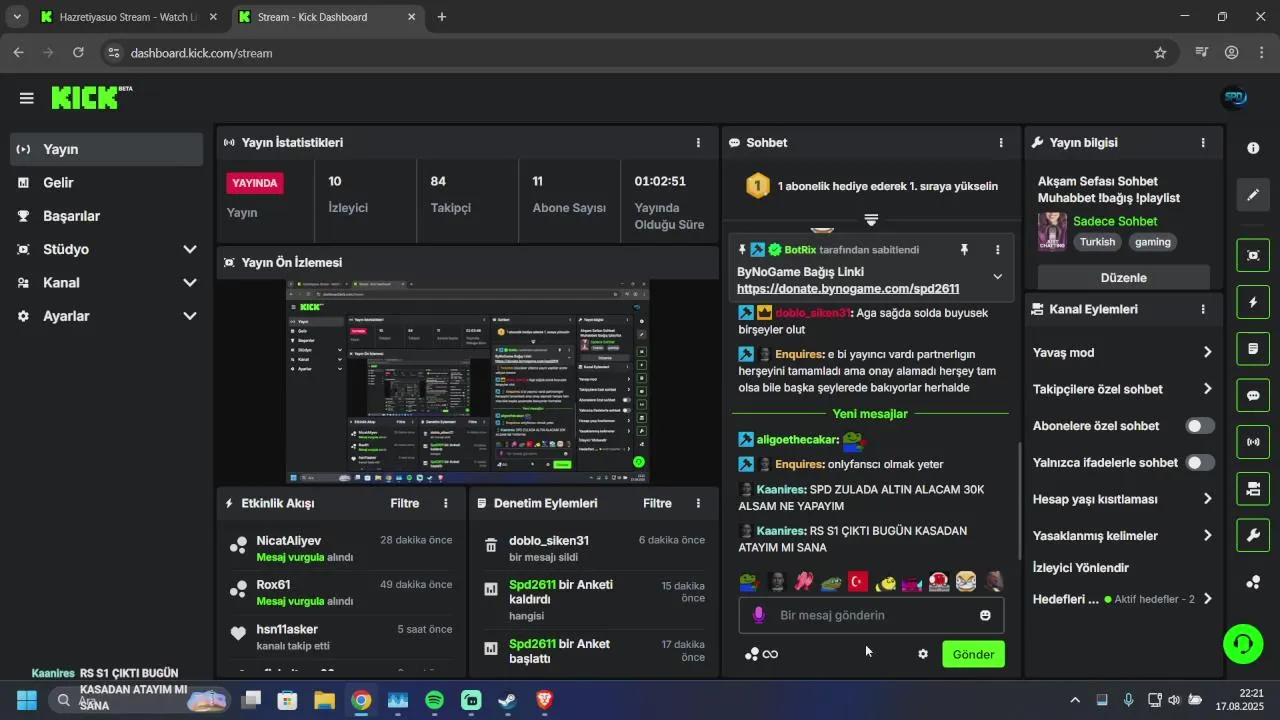Open Yavaş mod settings arrow

pyautogui.click(x=1207, y=352)
